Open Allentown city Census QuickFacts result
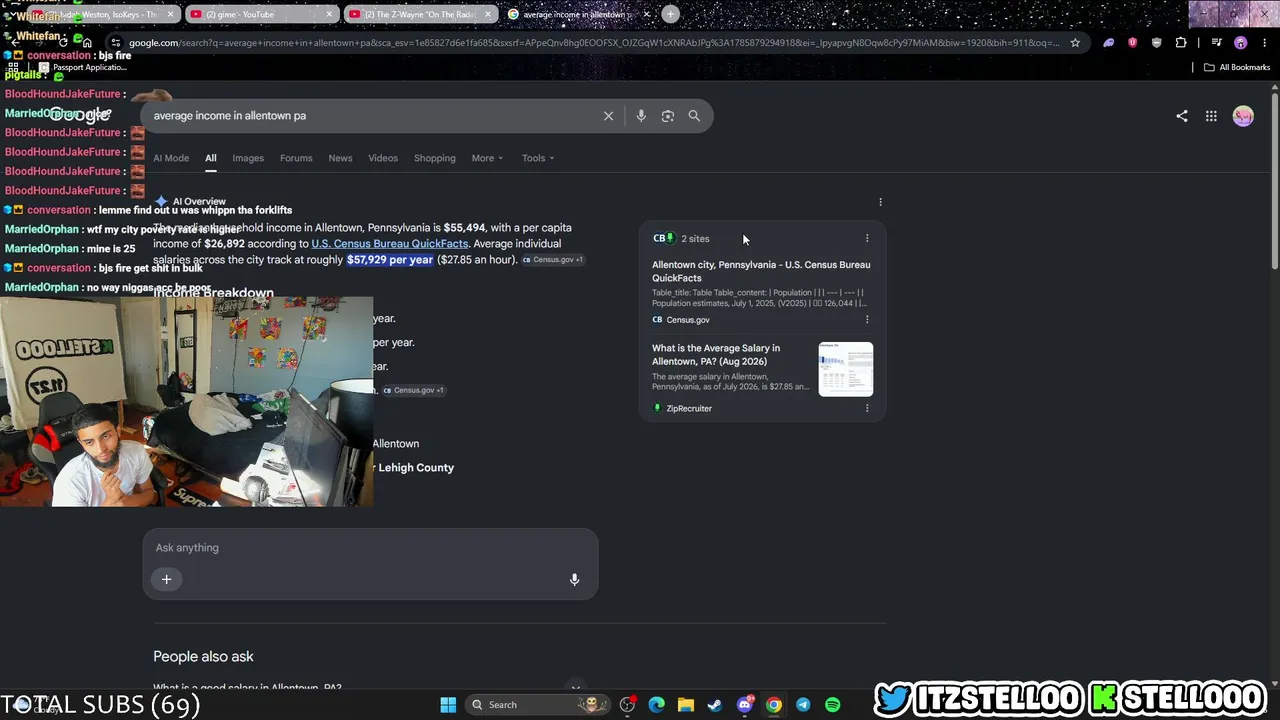The height and width of the screenshot is (720, 1280). click(x=761, y=271)
